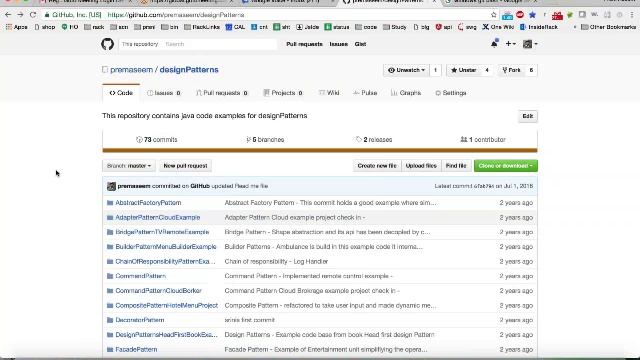Open the notifications bell
Image resolution: width=640 pixels, height=360 pixels.
pyautogui.click(x=494, y=44)
